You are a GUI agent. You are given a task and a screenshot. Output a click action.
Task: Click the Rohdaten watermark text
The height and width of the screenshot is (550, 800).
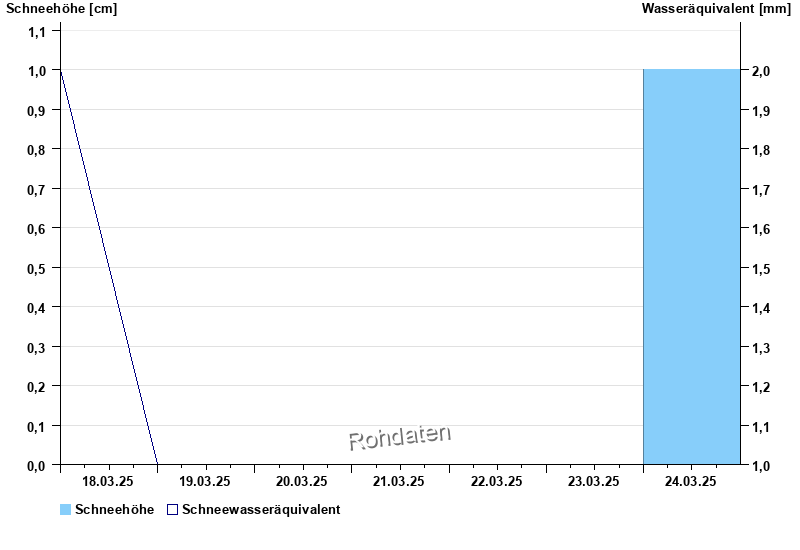tap(400, 437)
